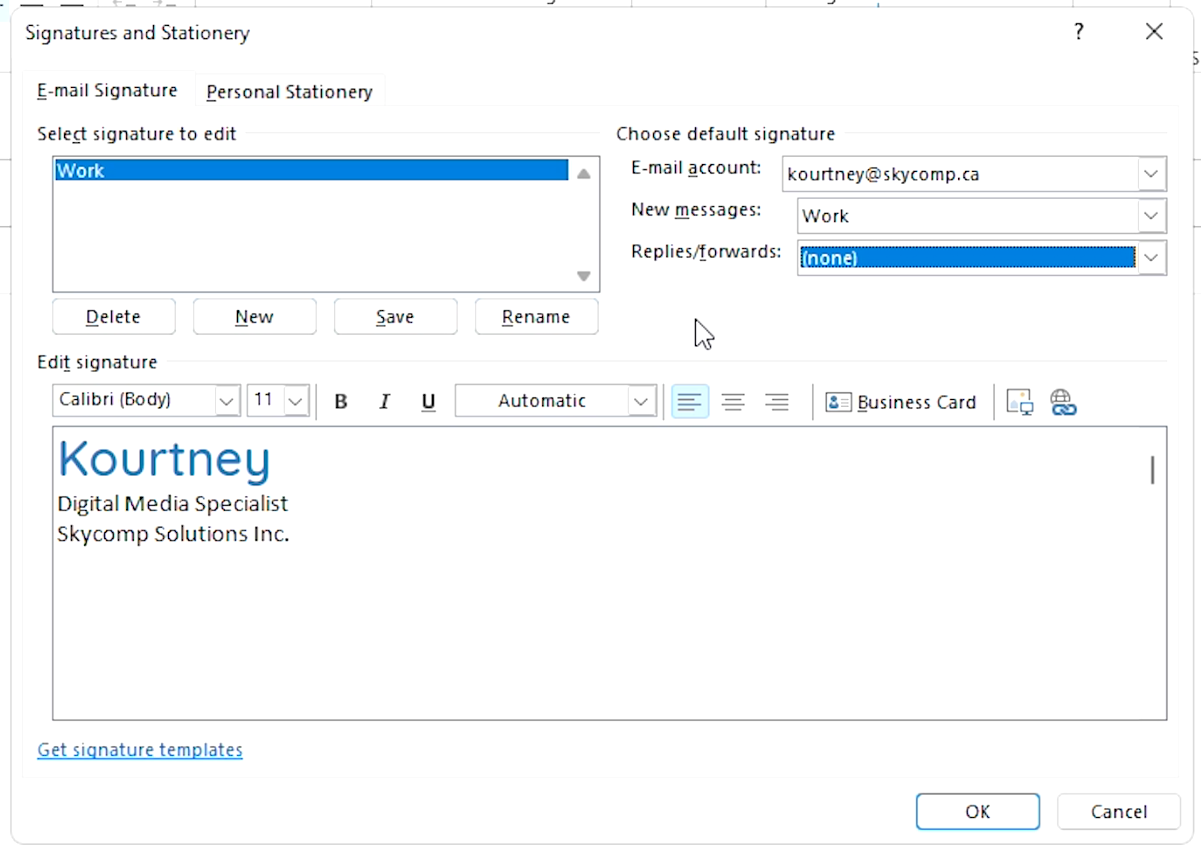
Task: Insert picture icon in signature toolbar
Action: (1019, 402)
